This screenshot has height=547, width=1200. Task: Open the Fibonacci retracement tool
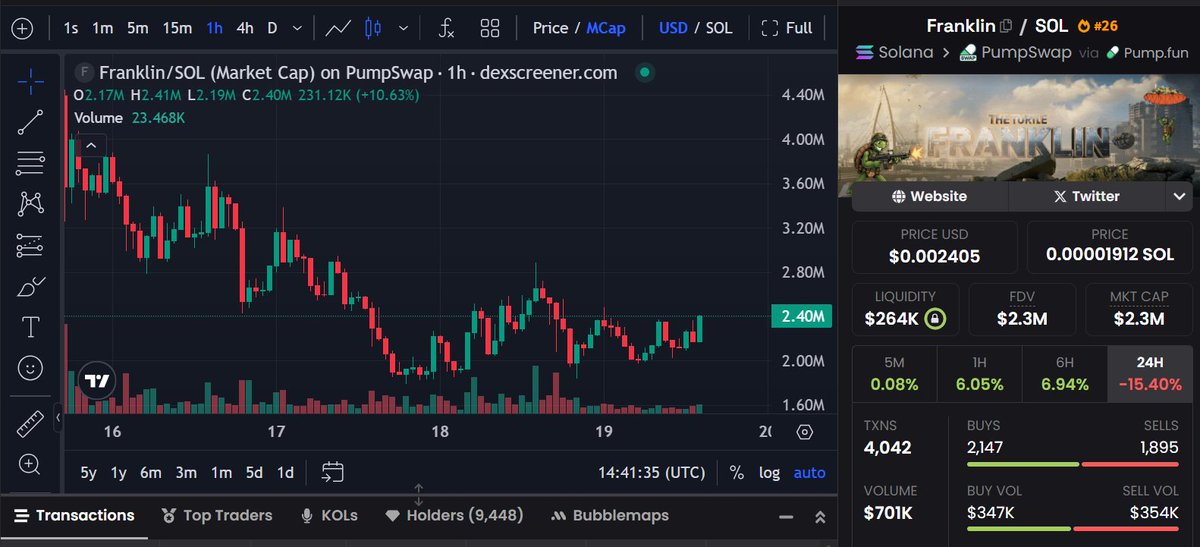[30, 163]
